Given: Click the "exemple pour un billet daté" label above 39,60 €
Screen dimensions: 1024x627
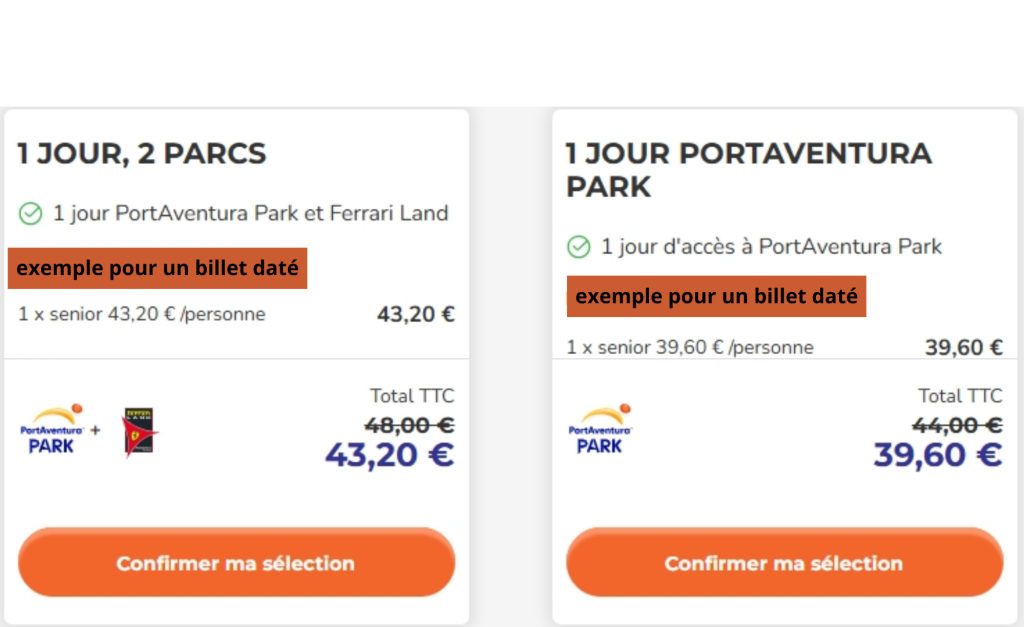Looking at the screenshot, I should (716, 296).
